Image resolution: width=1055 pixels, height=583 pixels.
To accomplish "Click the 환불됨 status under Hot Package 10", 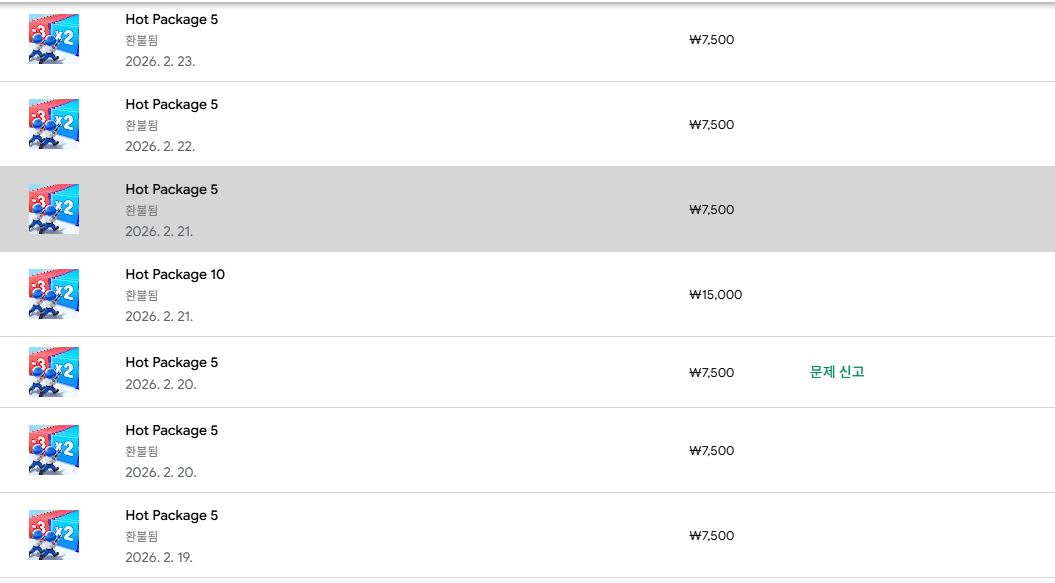I will pyautogui.click(x=141, y=296).
